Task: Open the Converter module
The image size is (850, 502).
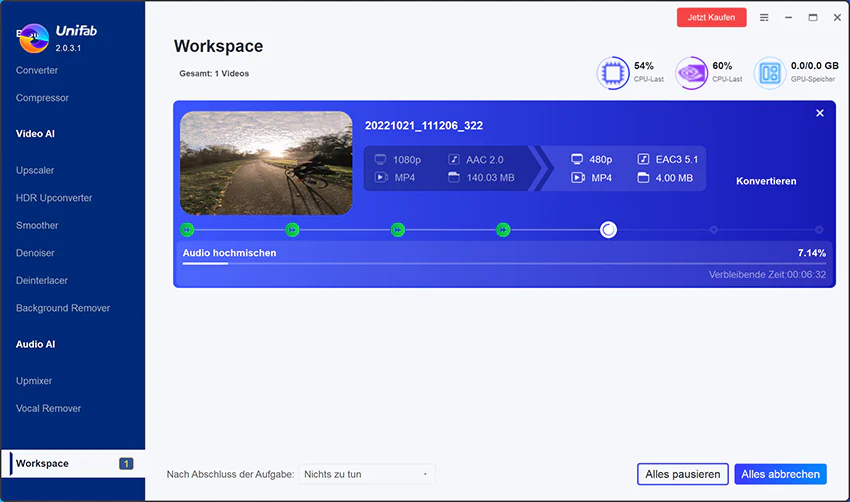Action: click(x=37, y=70)
